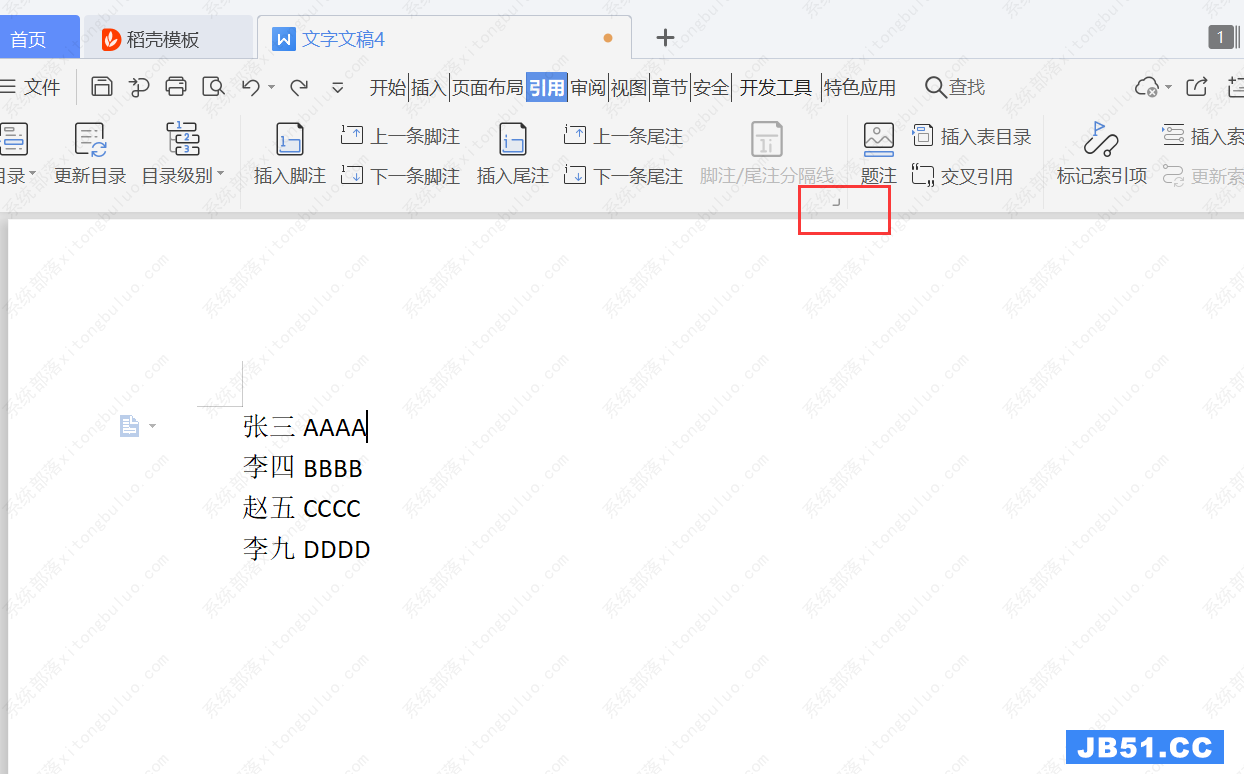Expand the paragraph layout marker dropdown
Viewport: 1244px width, 774px height.
click(152, 427)
